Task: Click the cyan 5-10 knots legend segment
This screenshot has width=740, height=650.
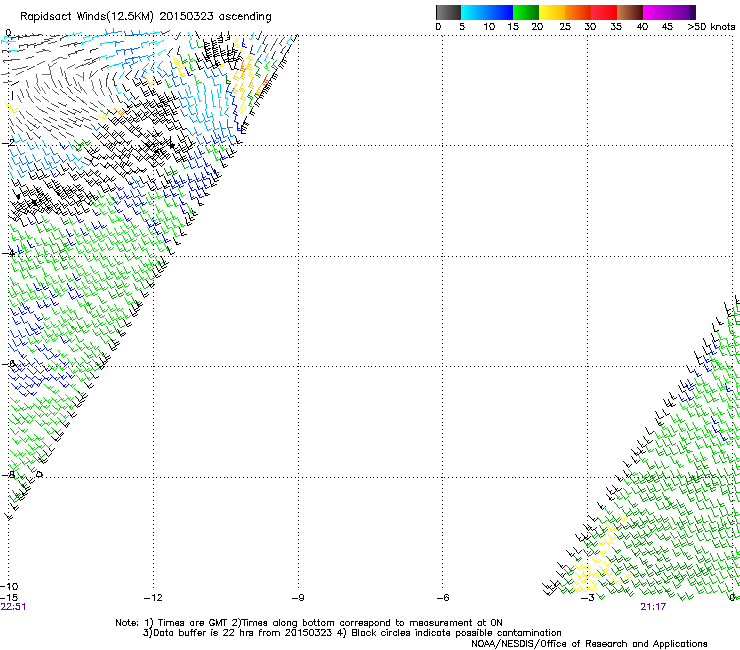Action: tap(474, 12)
